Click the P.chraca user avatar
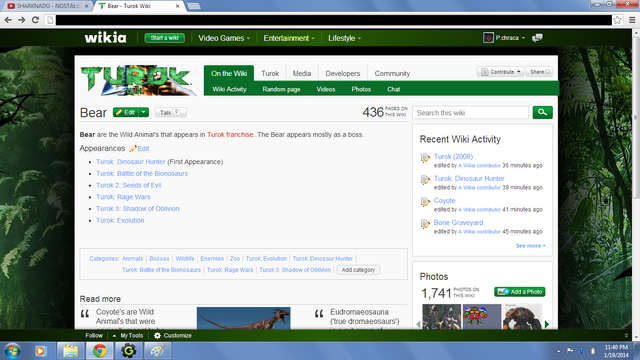This screenshot has height=360, width=640. 488,38
